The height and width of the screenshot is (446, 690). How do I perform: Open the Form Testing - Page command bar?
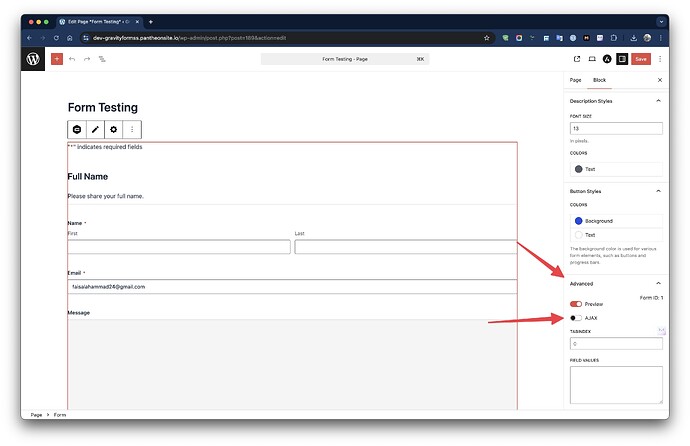pyautogui.click(x=345, y=59)
